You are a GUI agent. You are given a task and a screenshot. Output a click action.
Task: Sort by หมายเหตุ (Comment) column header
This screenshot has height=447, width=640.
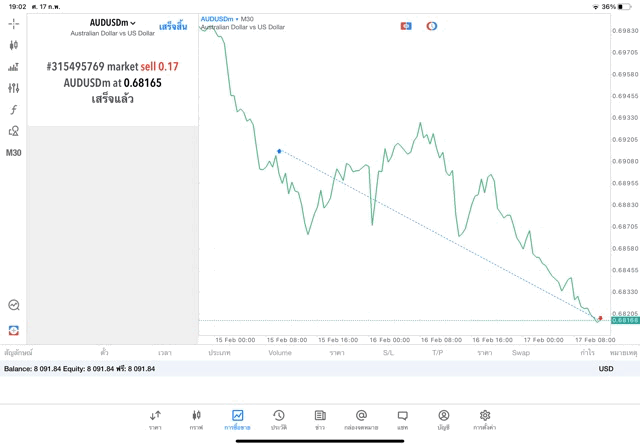[x=623, y=353]
